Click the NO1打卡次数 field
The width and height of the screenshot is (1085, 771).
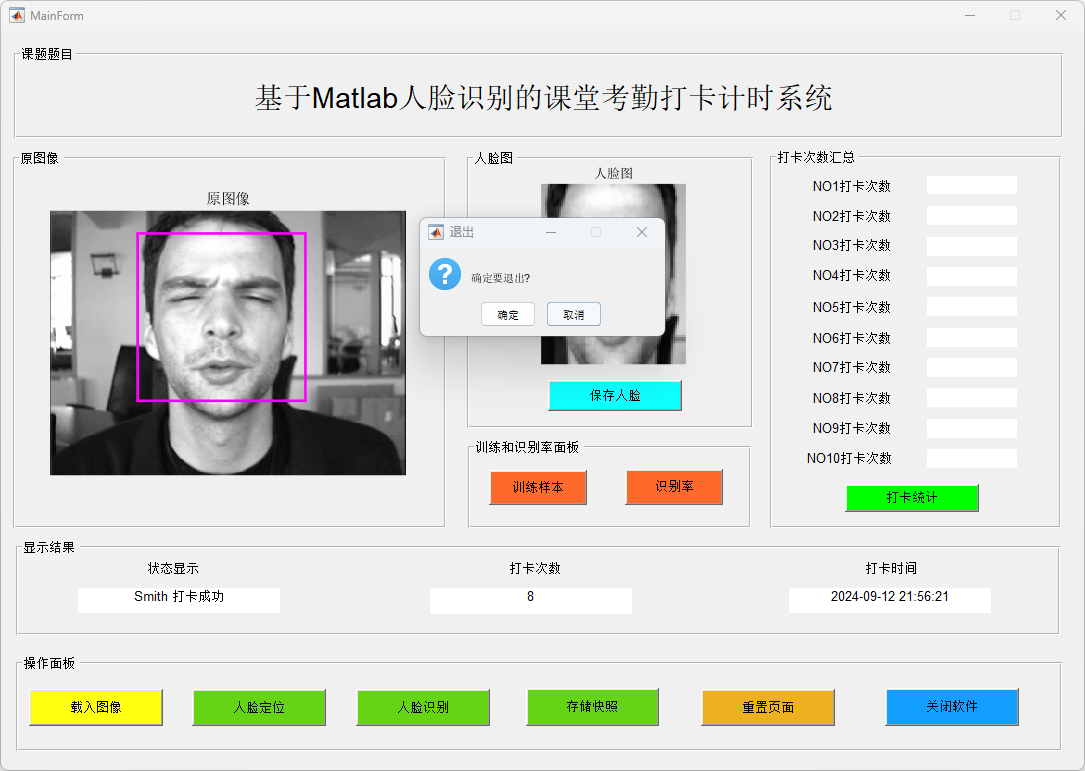pyautogui.click(x=972, y=185)
